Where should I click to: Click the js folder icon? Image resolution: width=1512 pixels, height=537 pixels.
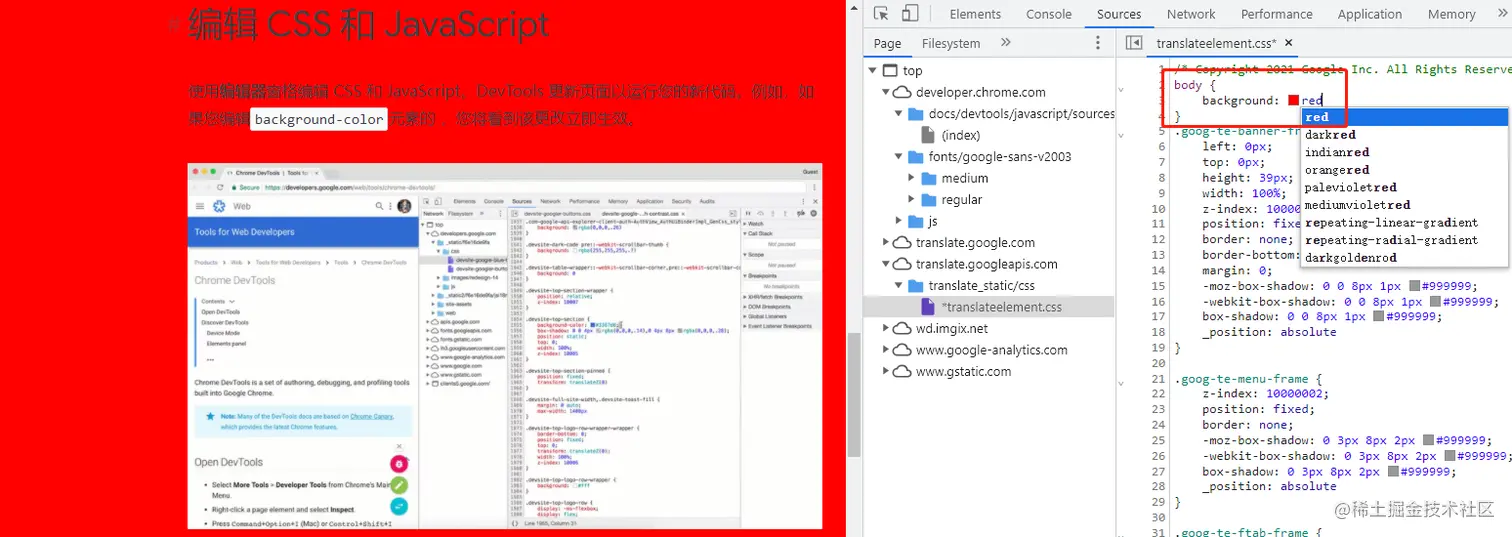(x=915, y=221)
